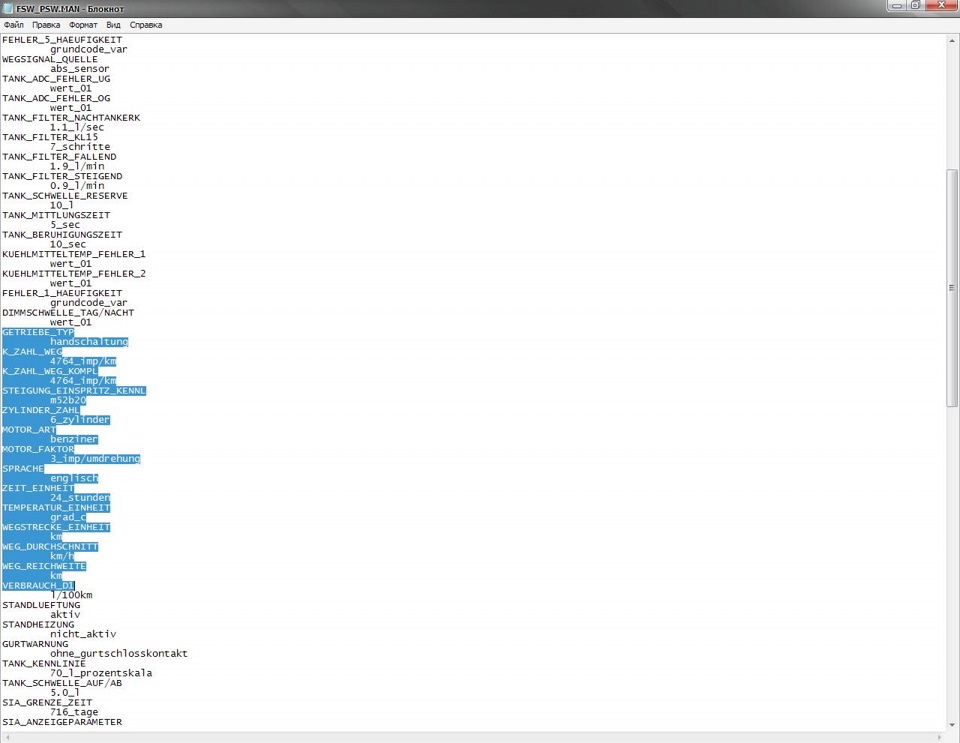Click the ohne_gurtschlosskontakt value

coord(119,654)
